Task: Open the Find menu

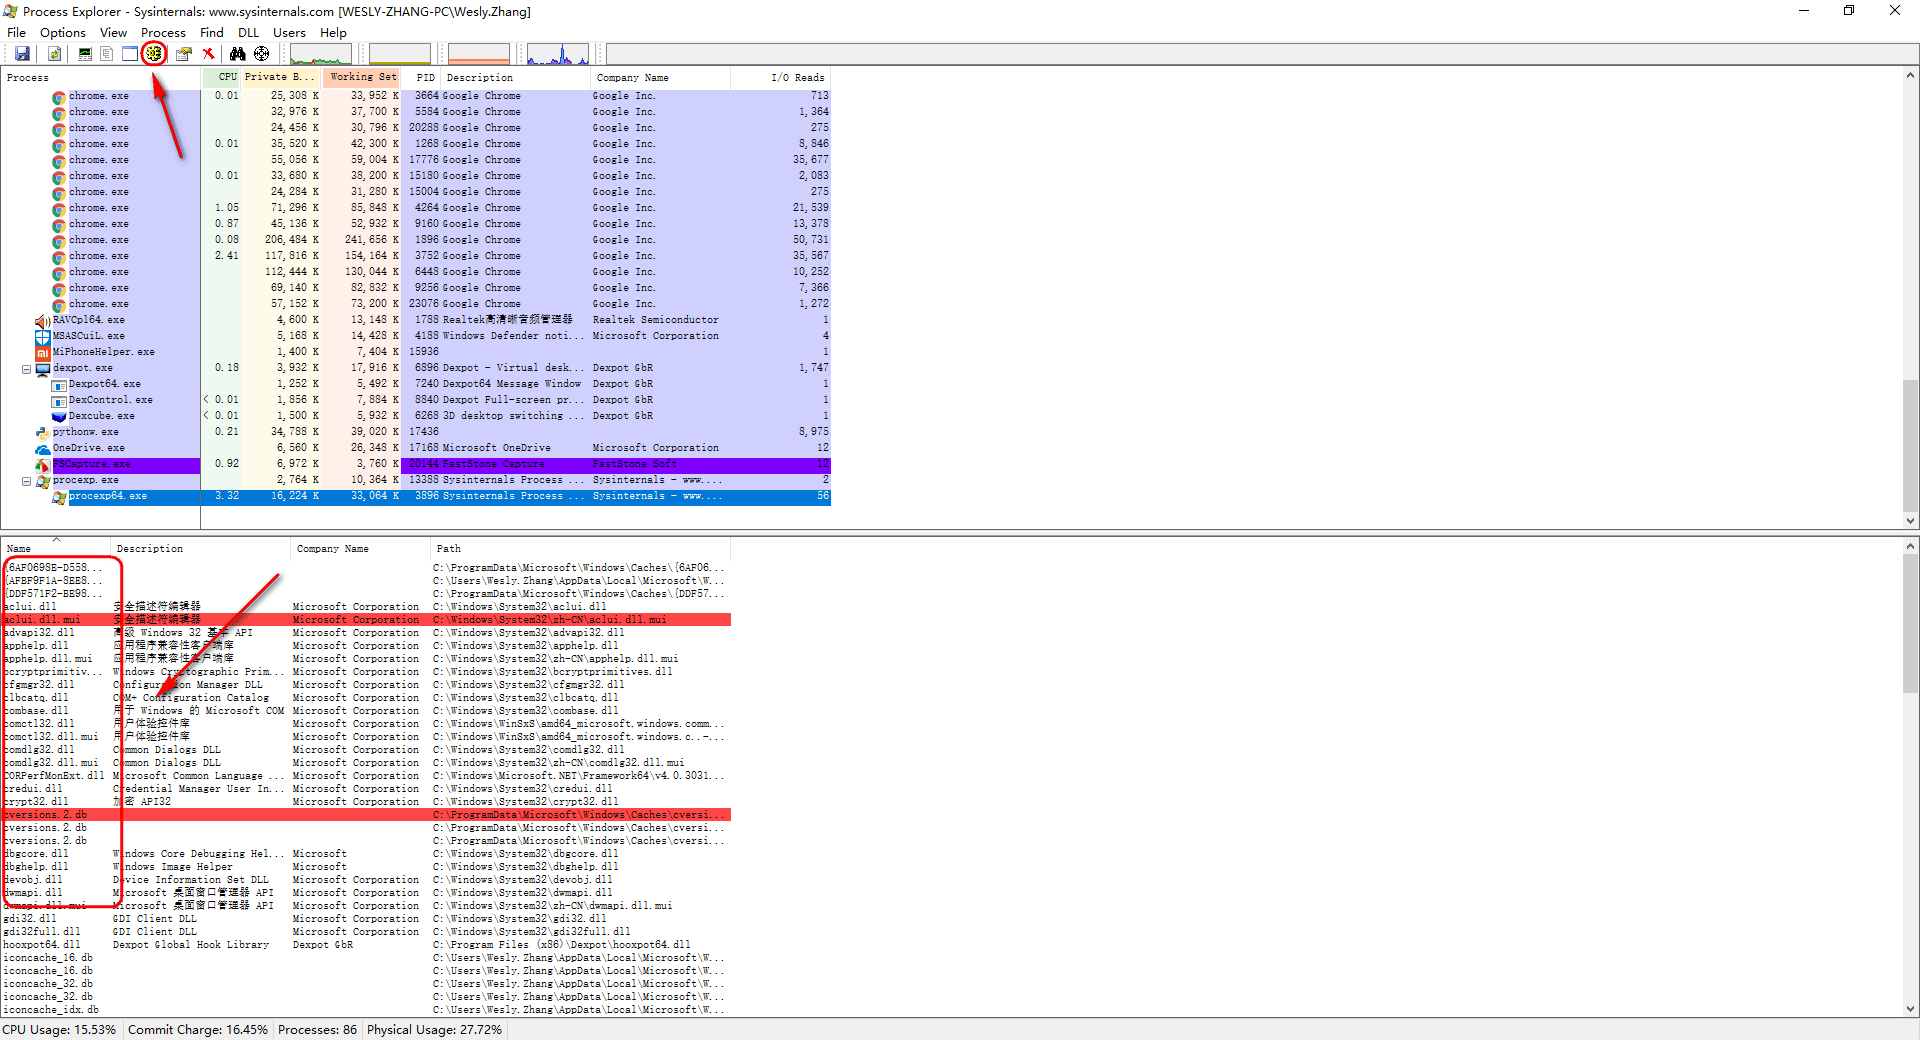Action: pos(212,32)
